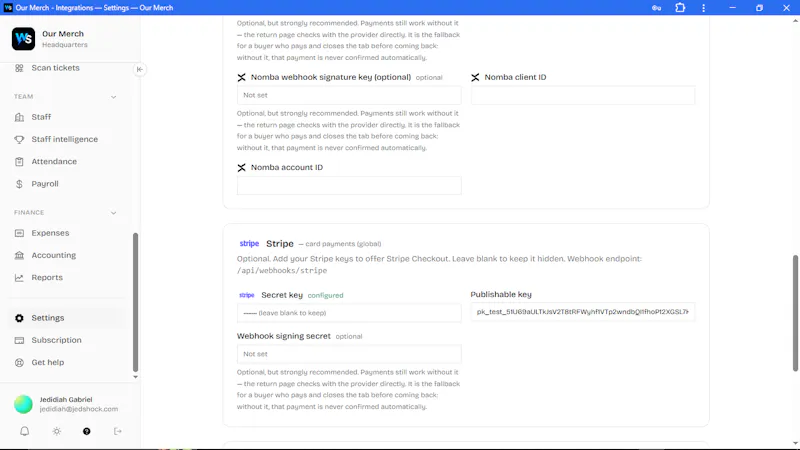Click the Nomba icon beside account ID
The image size is (800, 450).
click(x=241, y=168)
